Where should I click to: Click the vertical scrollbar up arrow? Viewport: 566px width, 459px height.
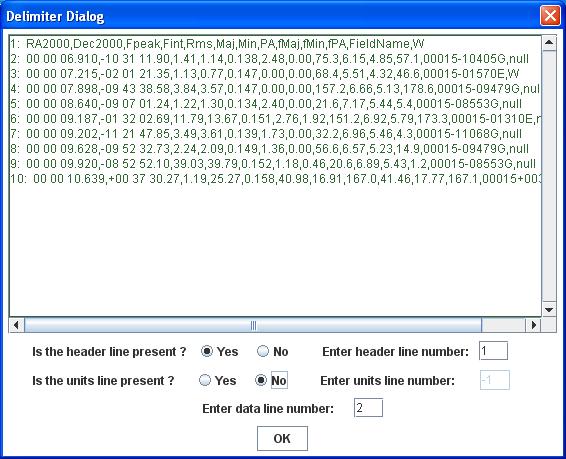pos(549,43)
